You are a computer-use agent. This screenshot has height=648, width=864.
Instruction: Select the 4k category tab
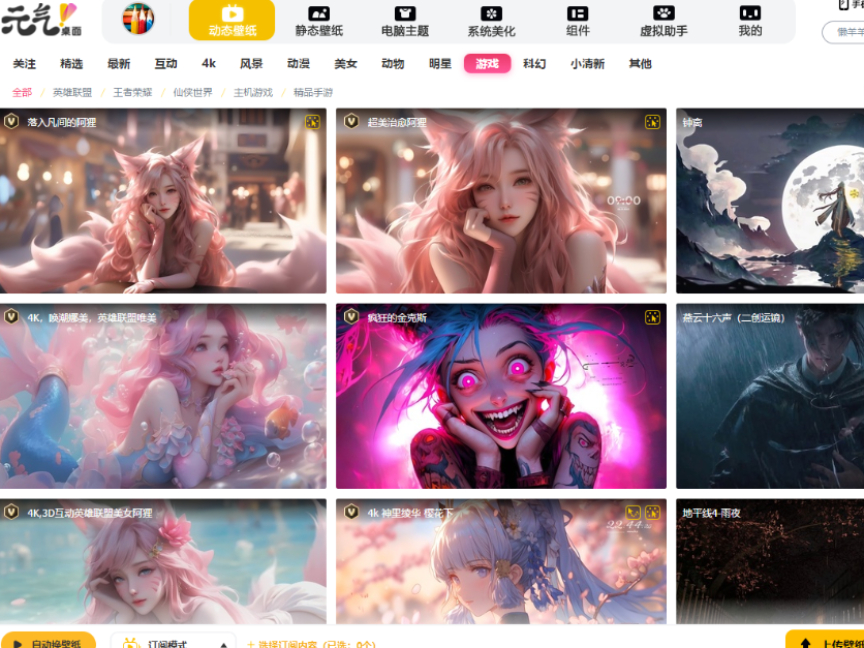point(209,64)
